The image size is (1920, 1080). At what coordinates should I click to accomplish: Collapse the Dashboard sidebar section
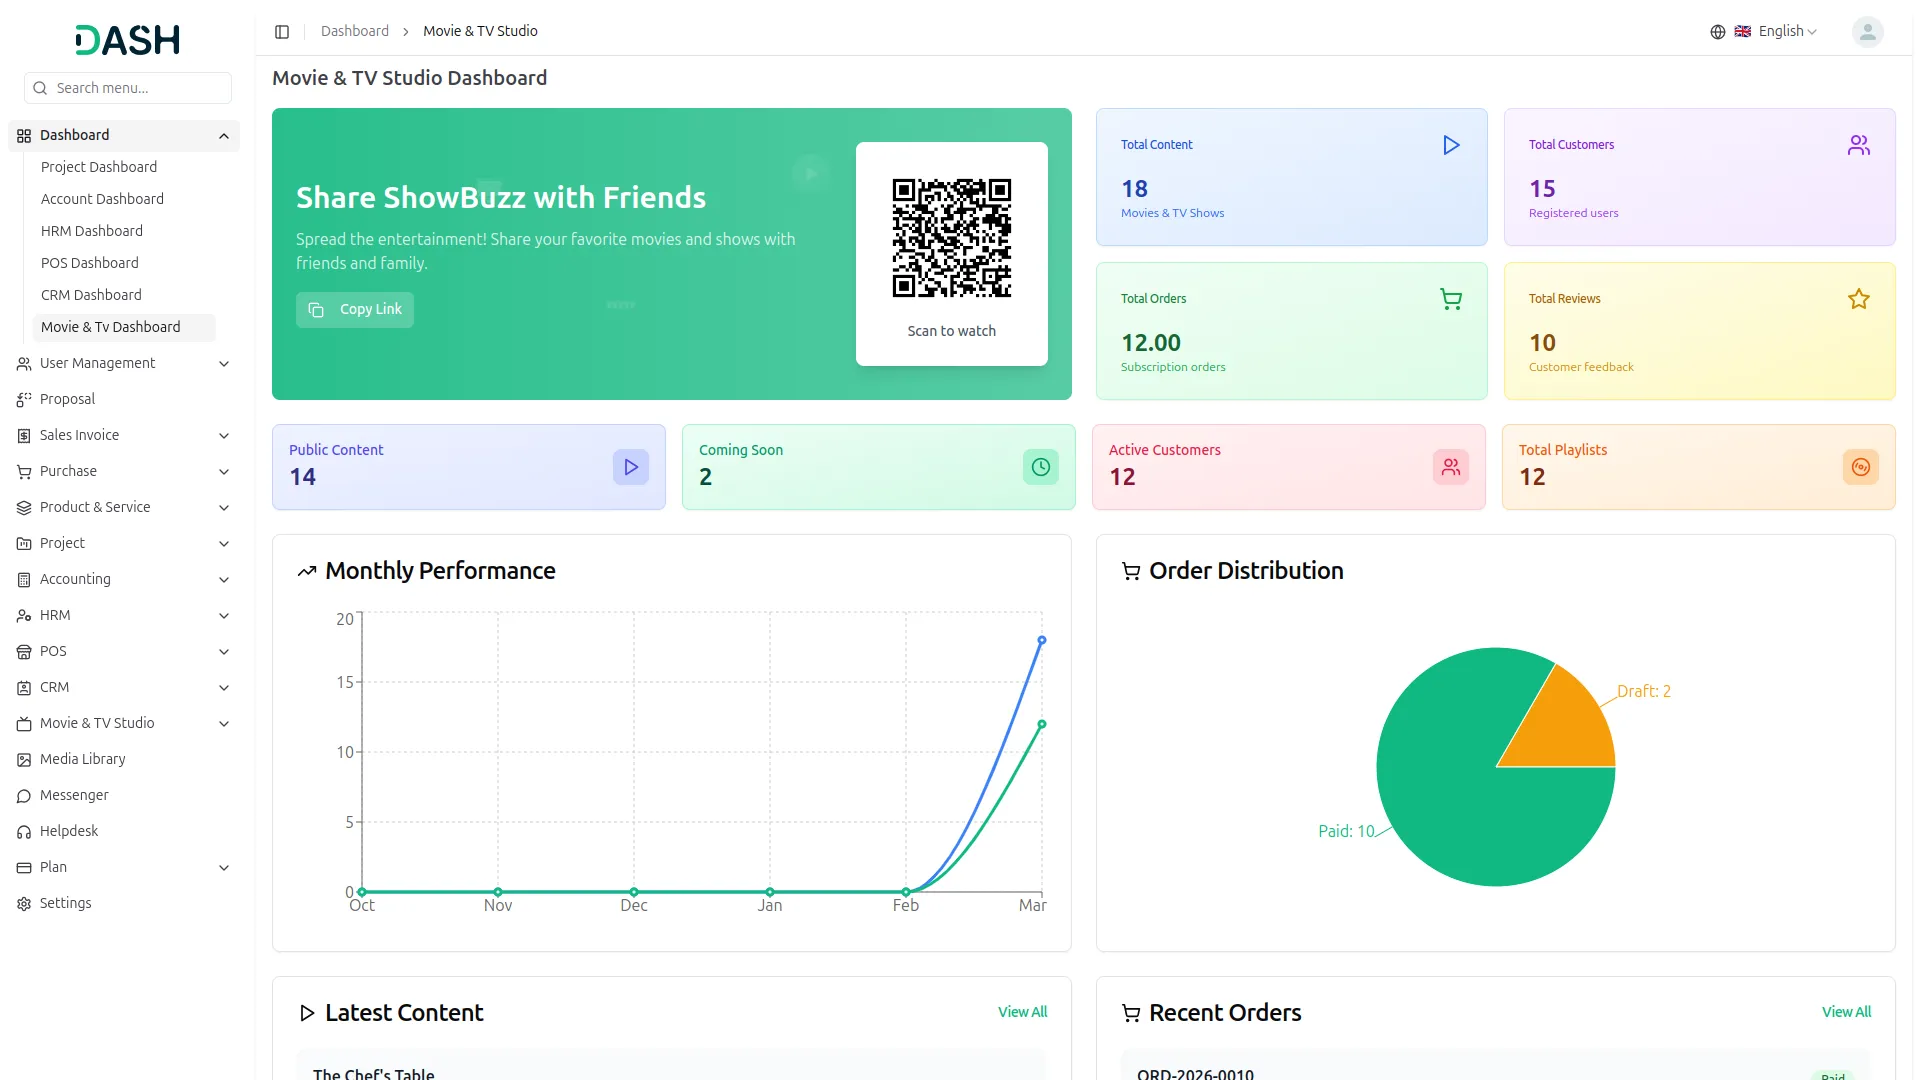(224, 136)
